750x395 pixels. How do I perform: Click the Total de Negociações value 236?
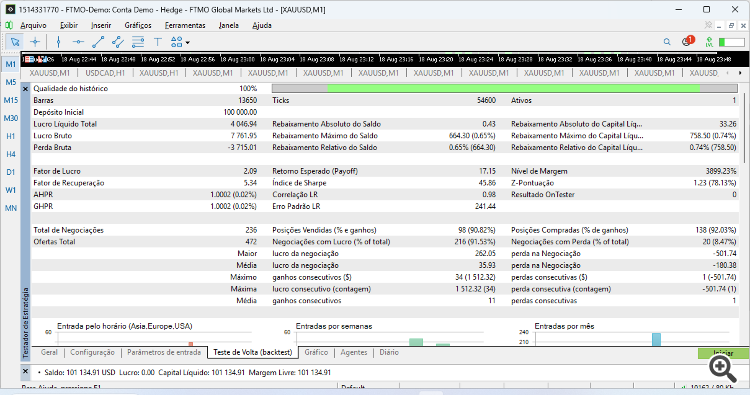click(251, 230)
